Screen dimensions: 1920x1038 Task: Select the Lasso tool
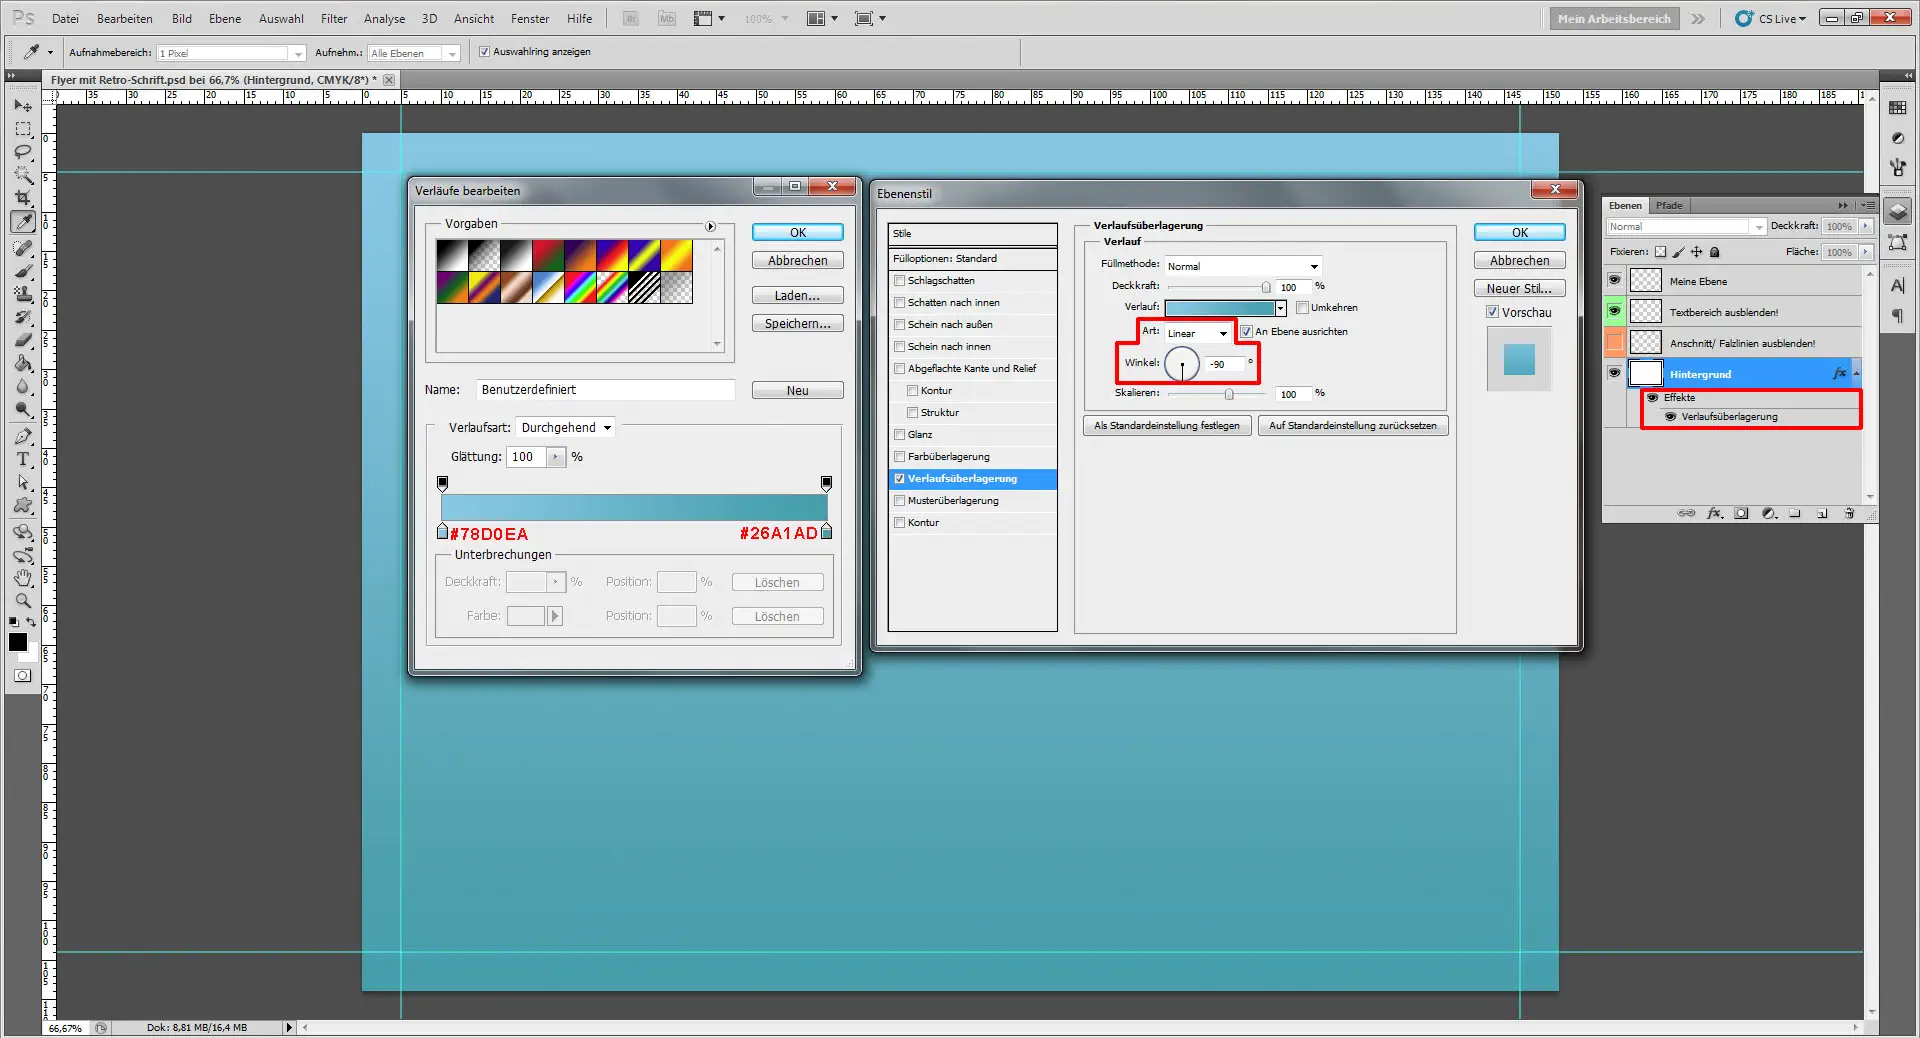[x=23, y=152]
